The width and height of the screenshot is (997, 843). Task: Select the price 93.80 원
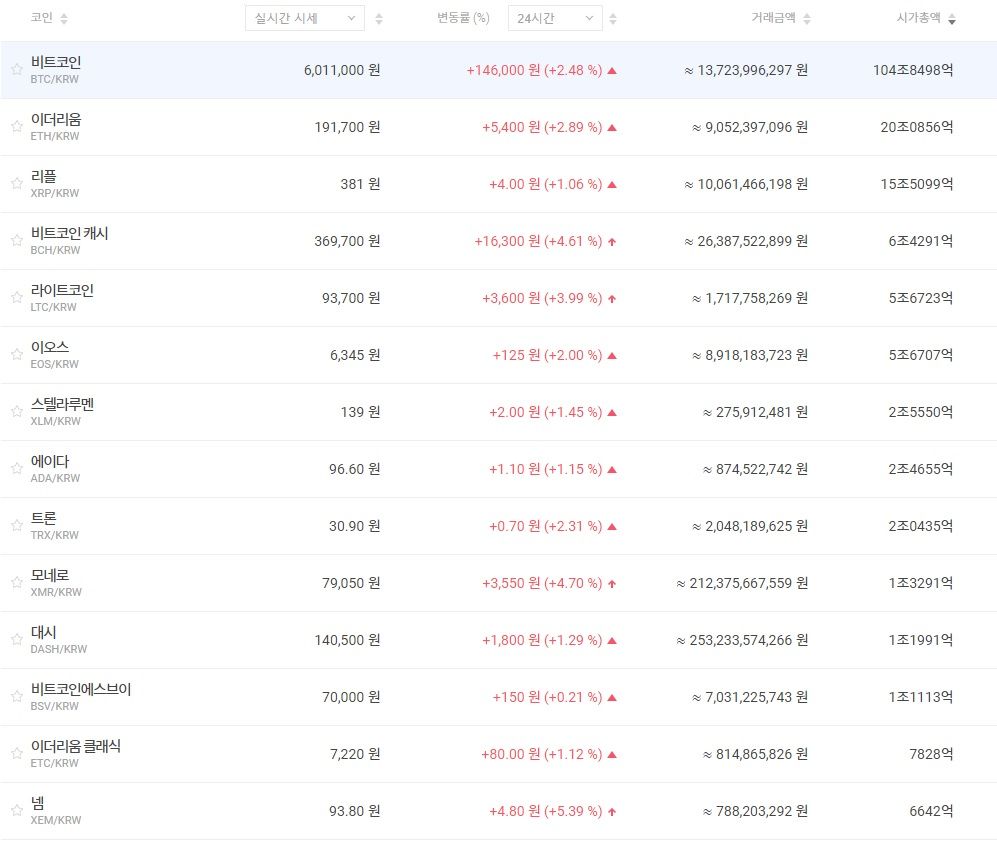click(x=354, y=811)
